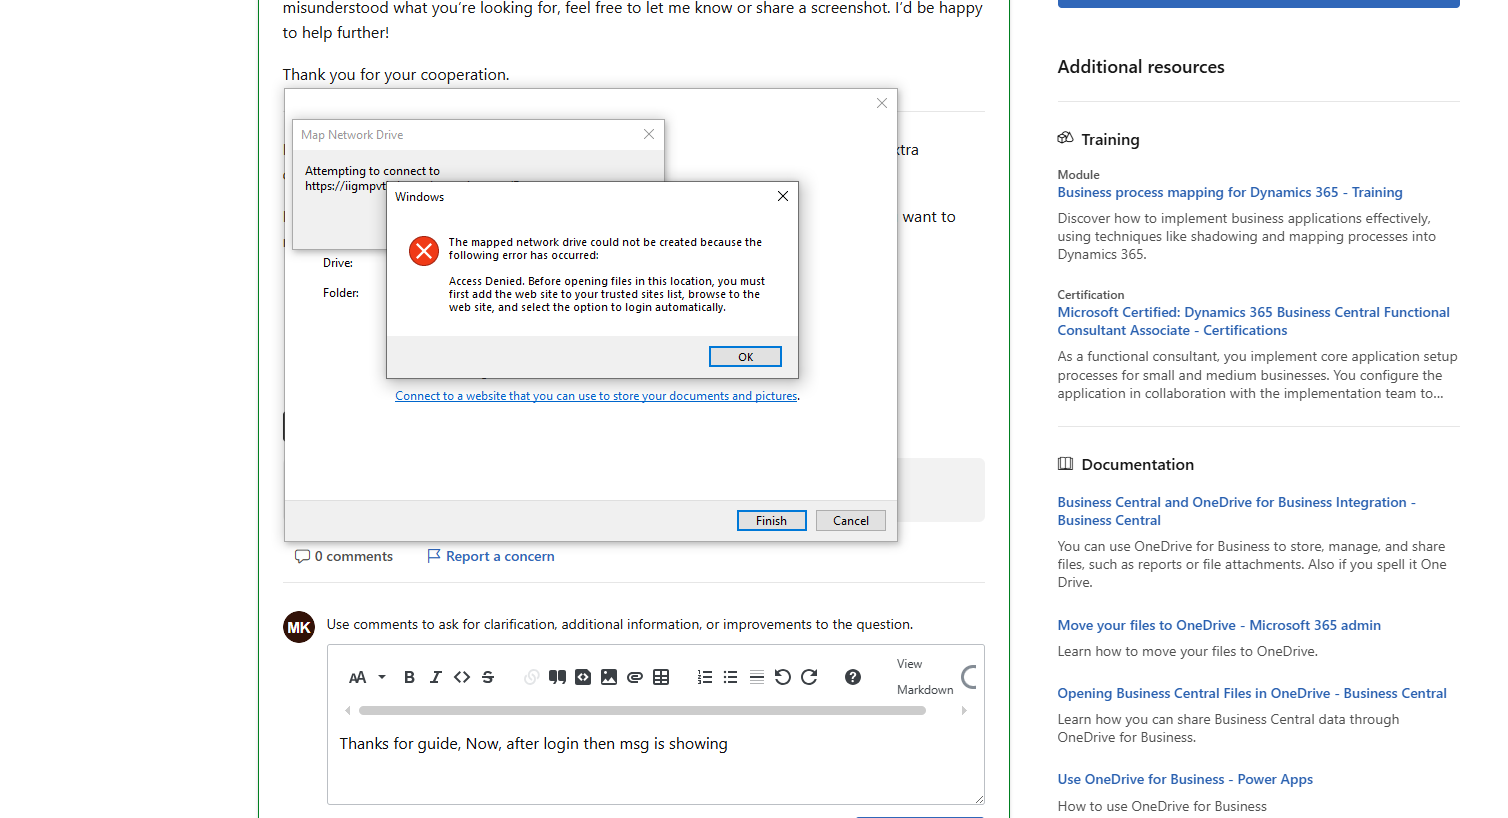Viewport: 1508px width, 818px height.
Task: Close the large image preview overlay
Action: pyautogui.click(x=882, y=103)
